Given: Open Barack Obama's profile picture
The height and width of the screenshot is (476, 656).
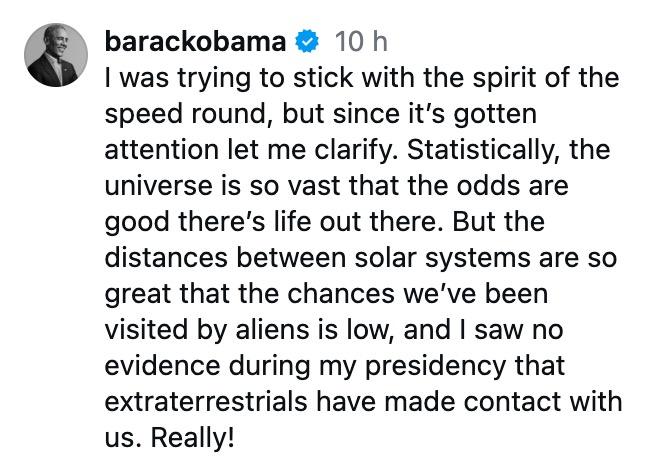Looking at the screenshot, I should pyautogui.click(x=57, y=53).
